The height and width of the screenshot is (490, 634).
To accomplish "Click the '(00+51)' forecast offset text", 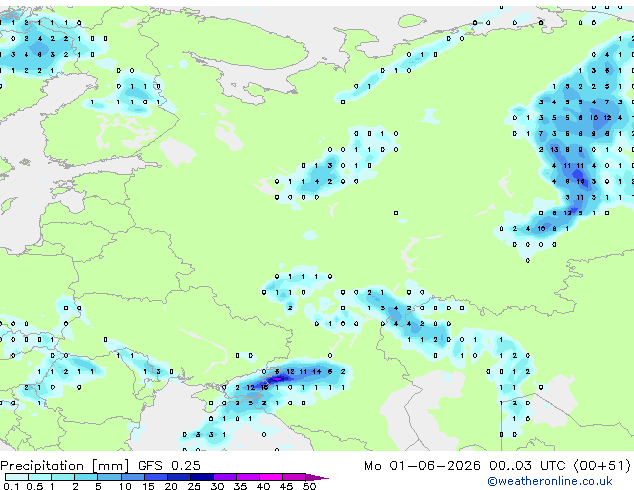I will [602, 466].
